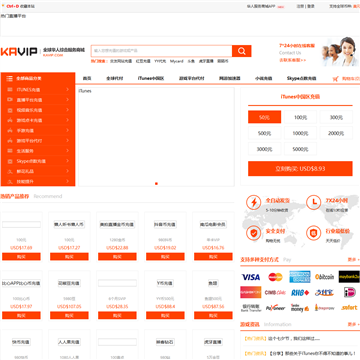Buy the USD$17.27 product

click(x=69, y=257)
